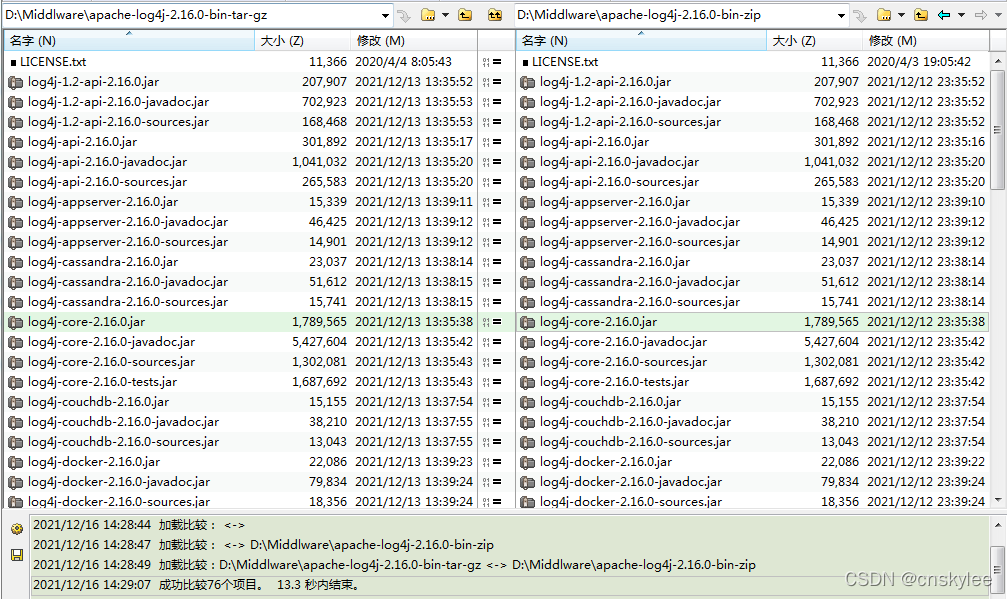The width and height of the screenshot is (1007, 599).
Task: Click the equal sign for log4j-docker-2.16.0.jar row
Action: click(497, 462)
